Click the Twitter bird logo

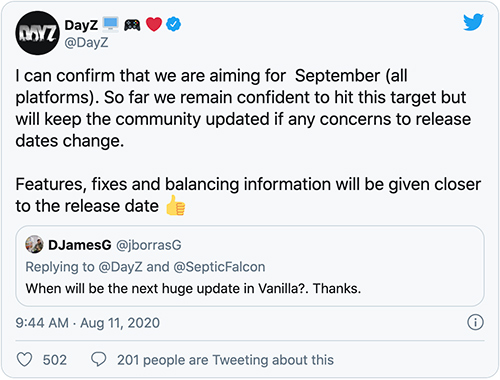coord(473,22)
